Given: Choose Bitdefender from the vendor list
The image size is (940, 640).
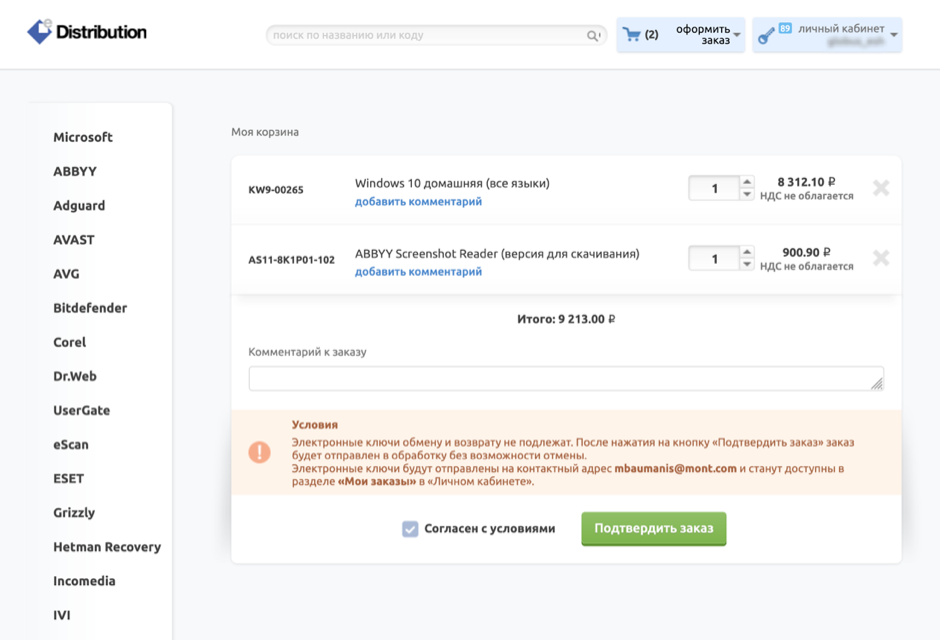Looking at the screenshot, I should (90, 308).
